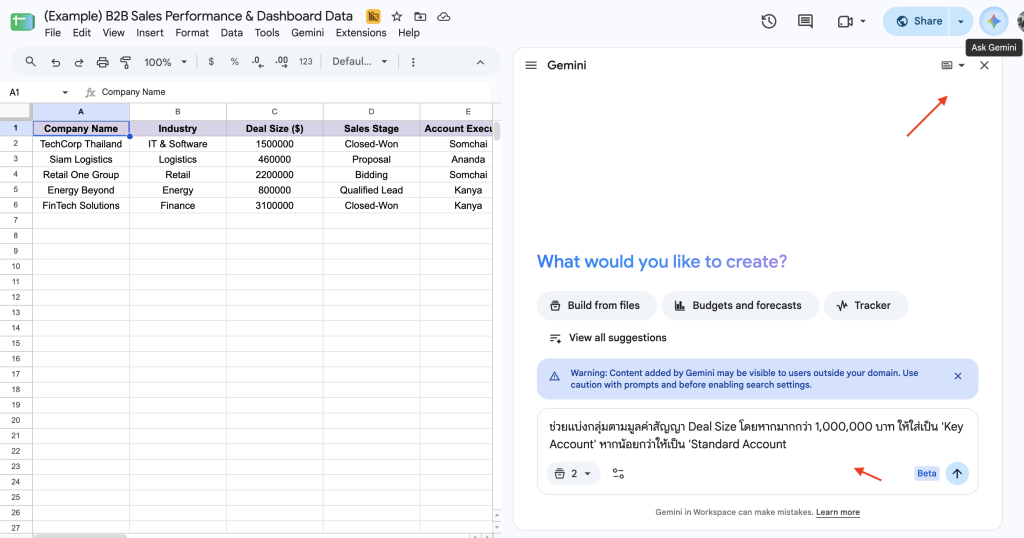1024x538 pixels.
Task: Activate the paint format tool
Action: coord(125,62)
